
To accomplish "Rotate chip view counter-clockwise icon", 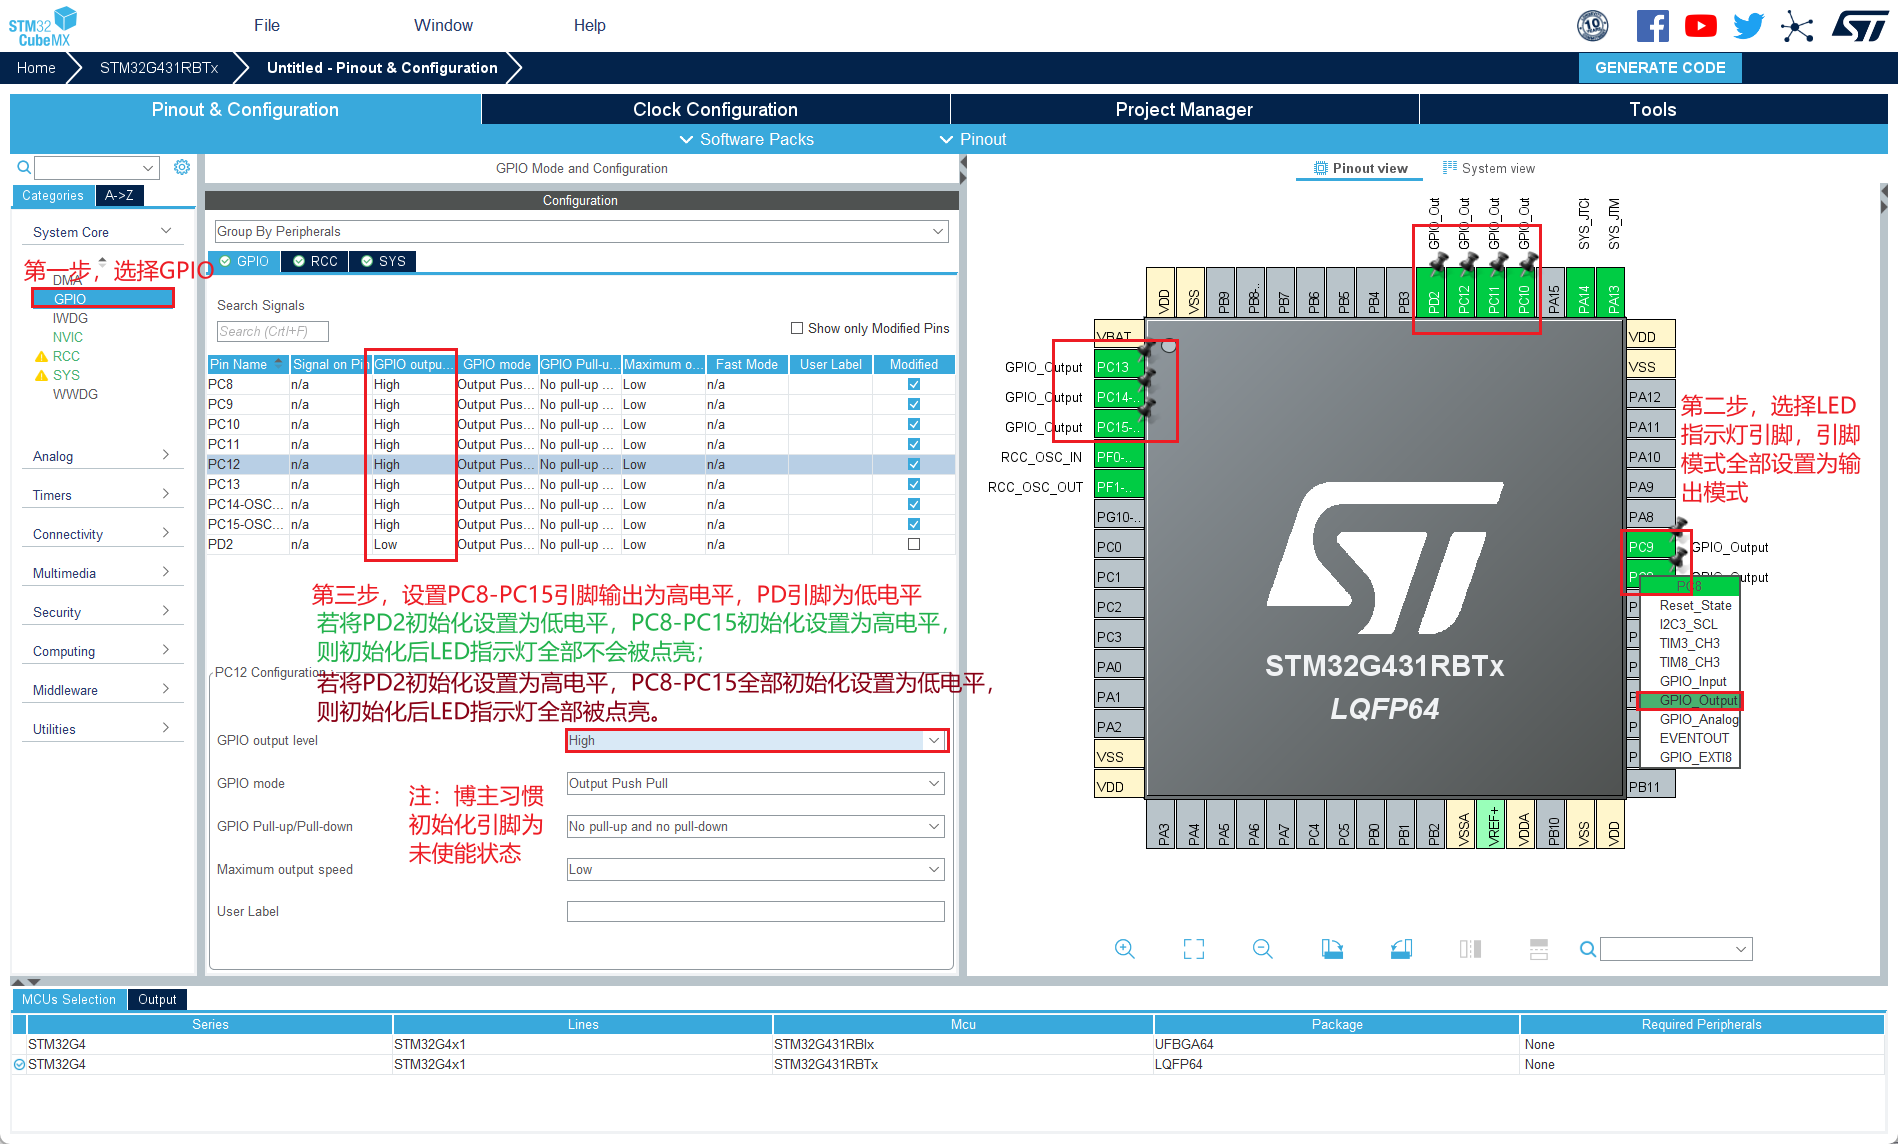I will 1401,949.
